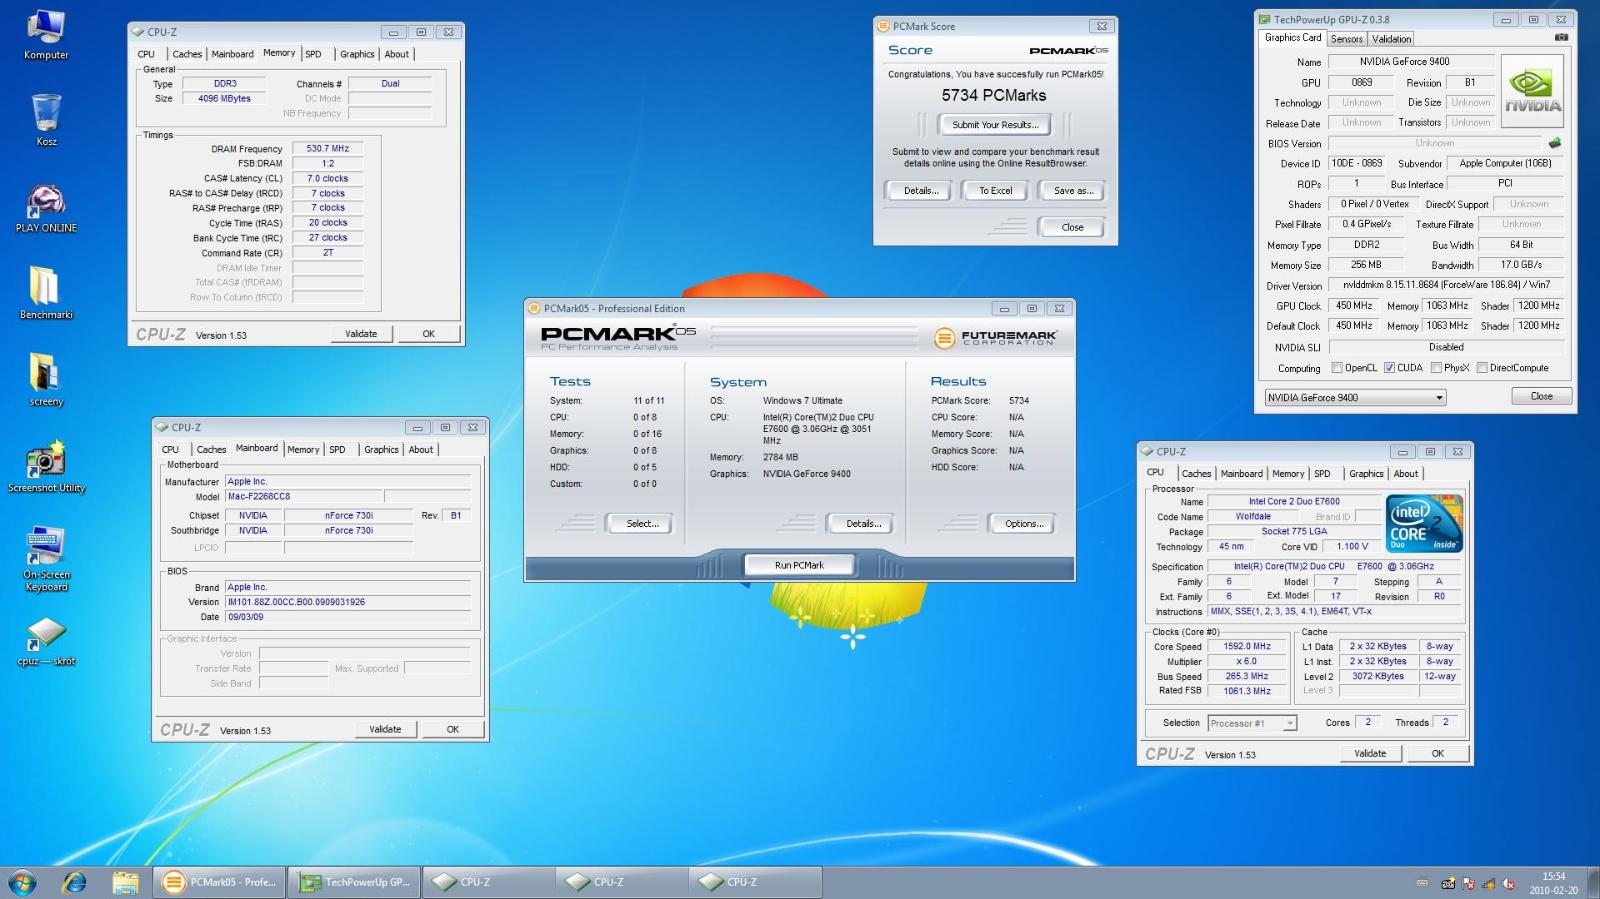Open the Benchmarki folder icon
The height and width of the screenshot is (899, 1600).
point(46,294)
